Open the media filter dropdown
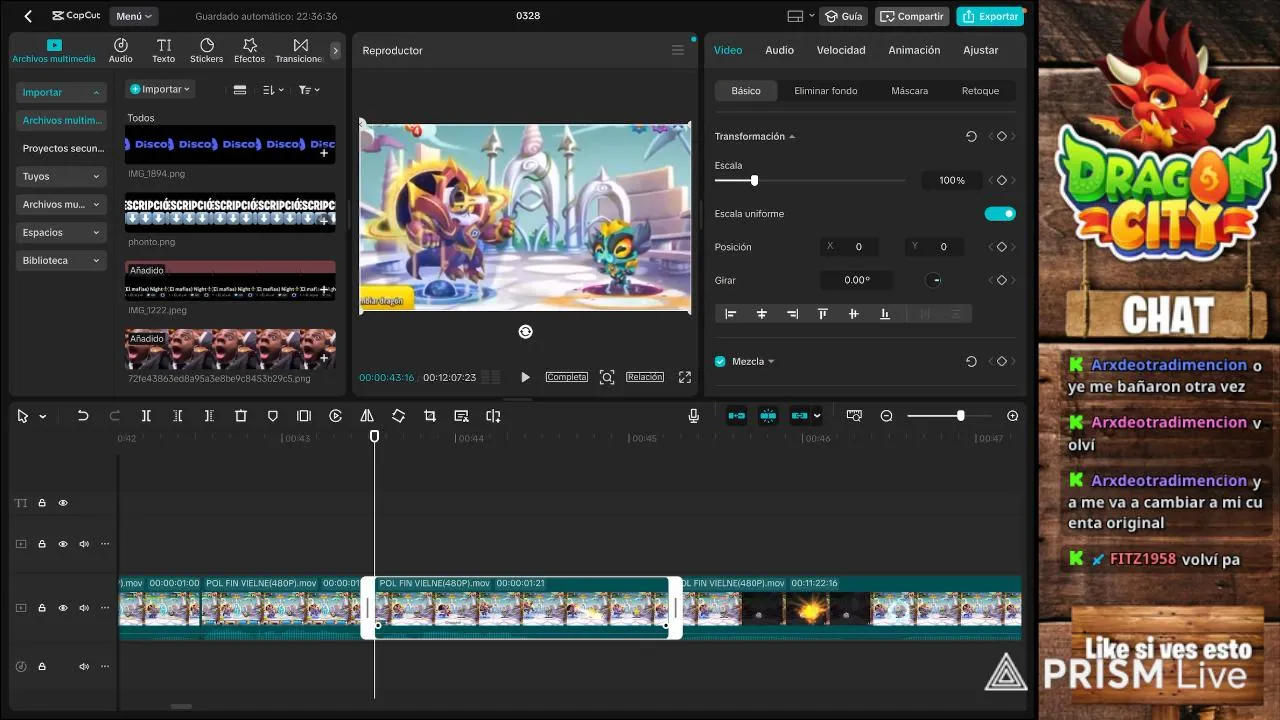The image size is (1280, 720). coord(309,90)
